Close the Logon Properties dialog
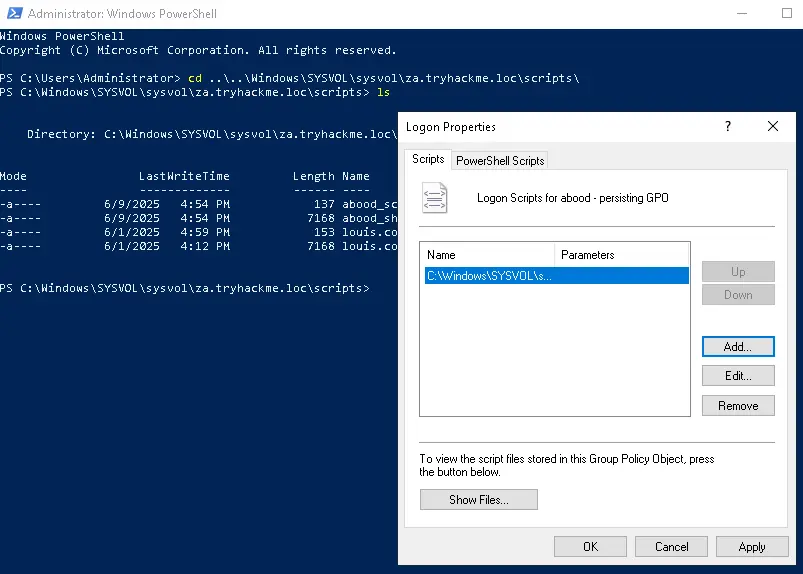Image resolution: width=803 pixels, height=574 pixels. (x=773, y=126)
